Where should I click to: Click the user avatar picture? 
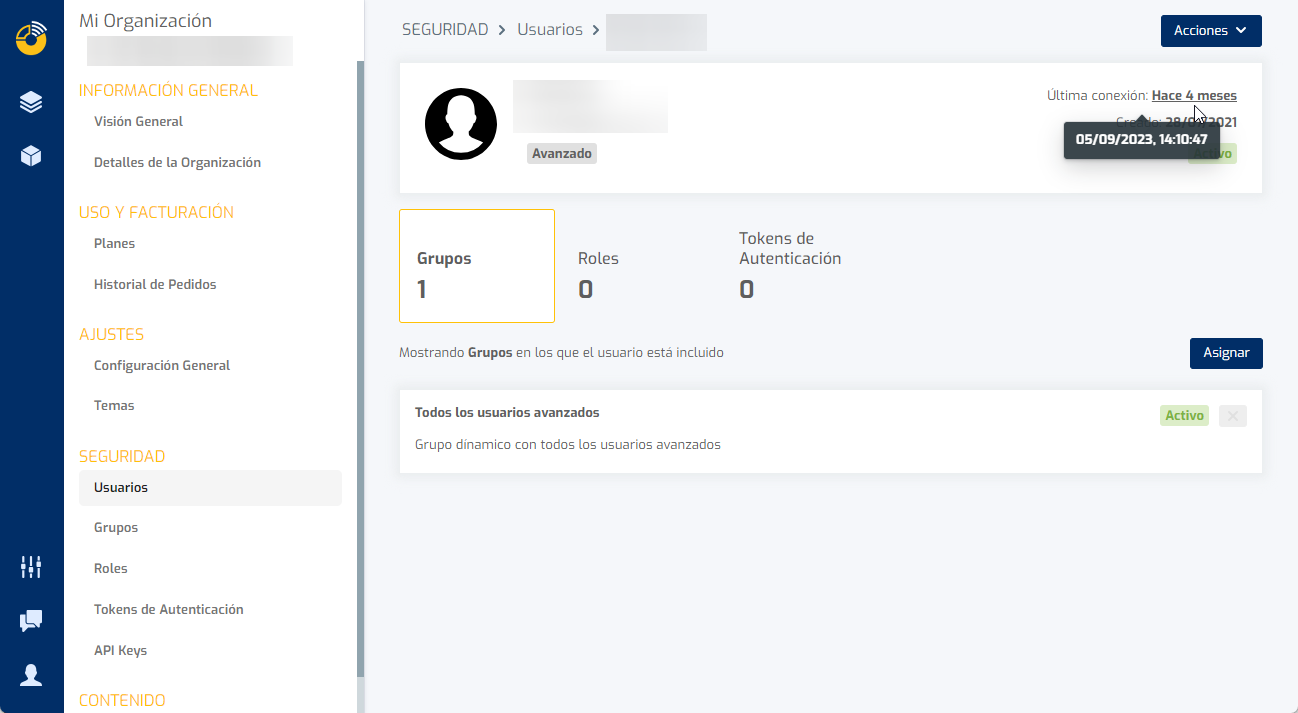(x=461, y=124)
